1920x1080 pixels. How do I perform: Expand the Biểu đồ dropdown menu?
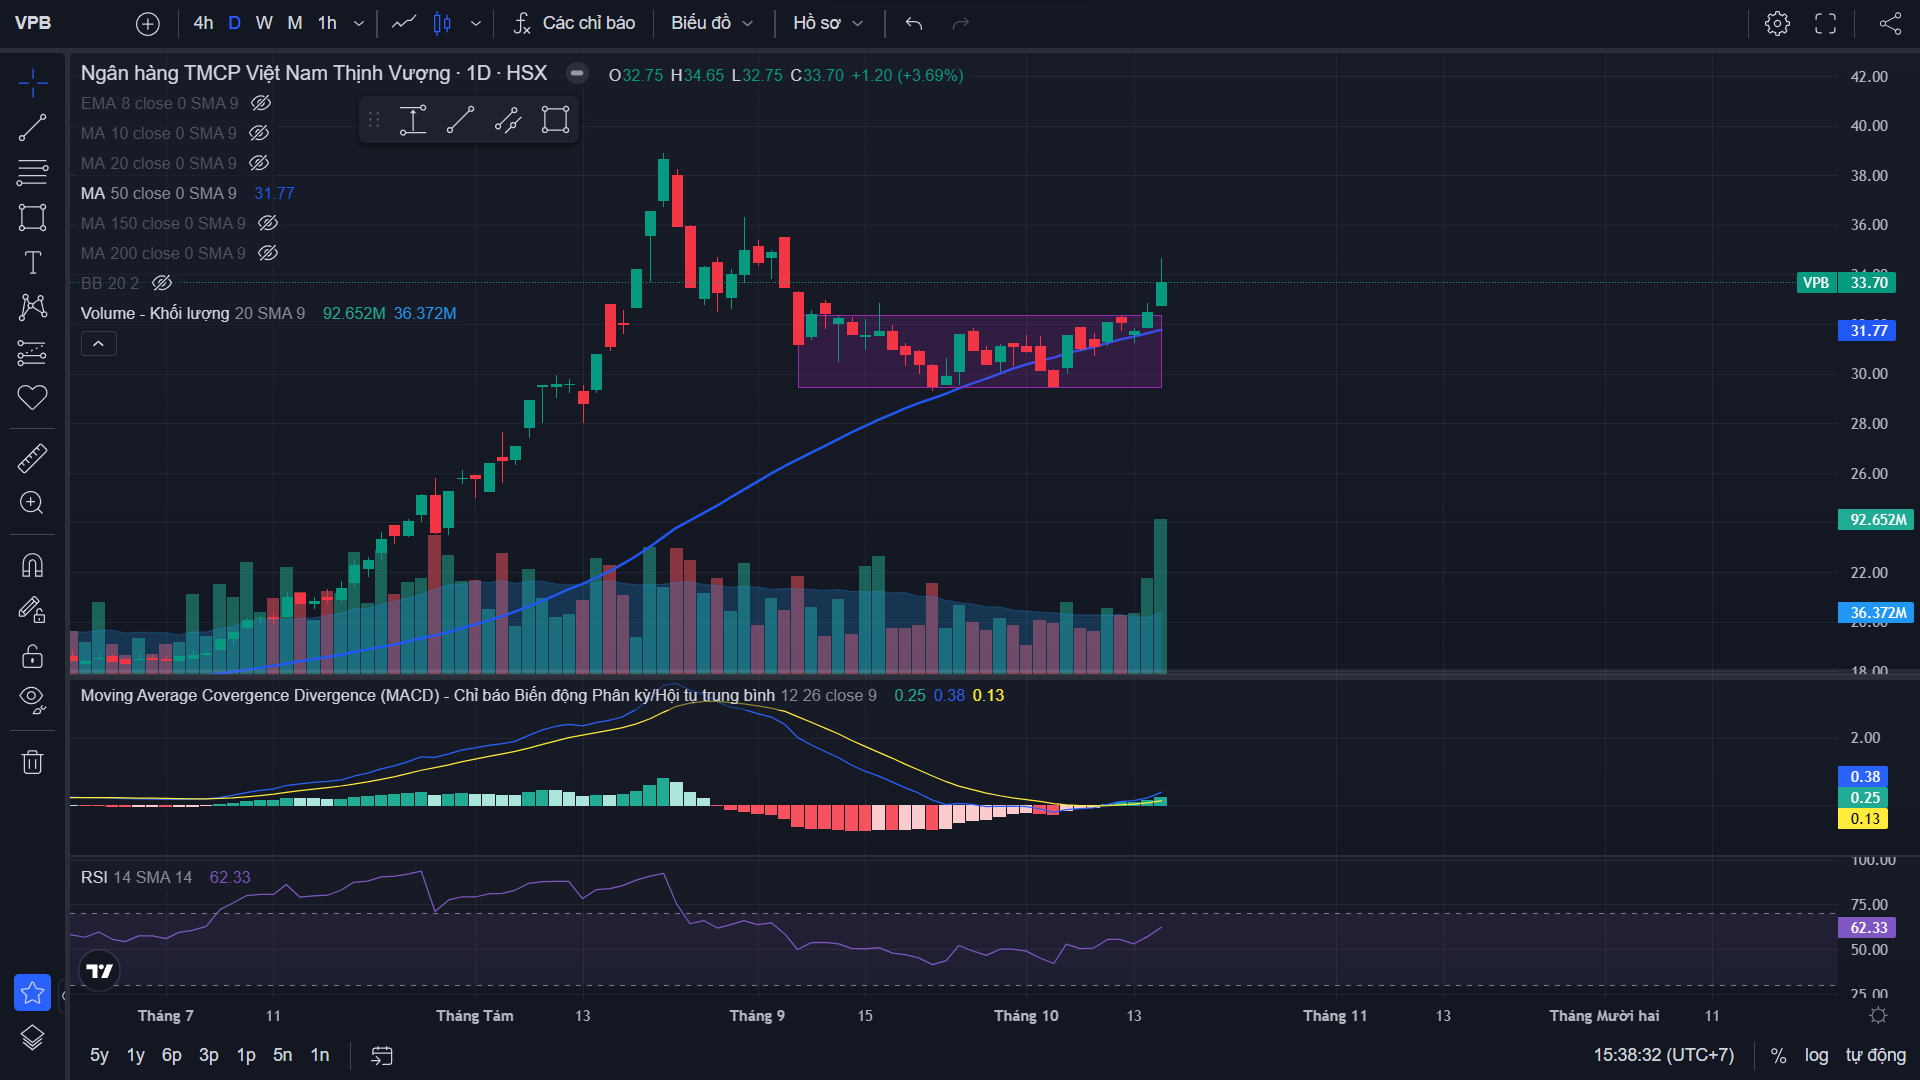[x=712, y=23]
